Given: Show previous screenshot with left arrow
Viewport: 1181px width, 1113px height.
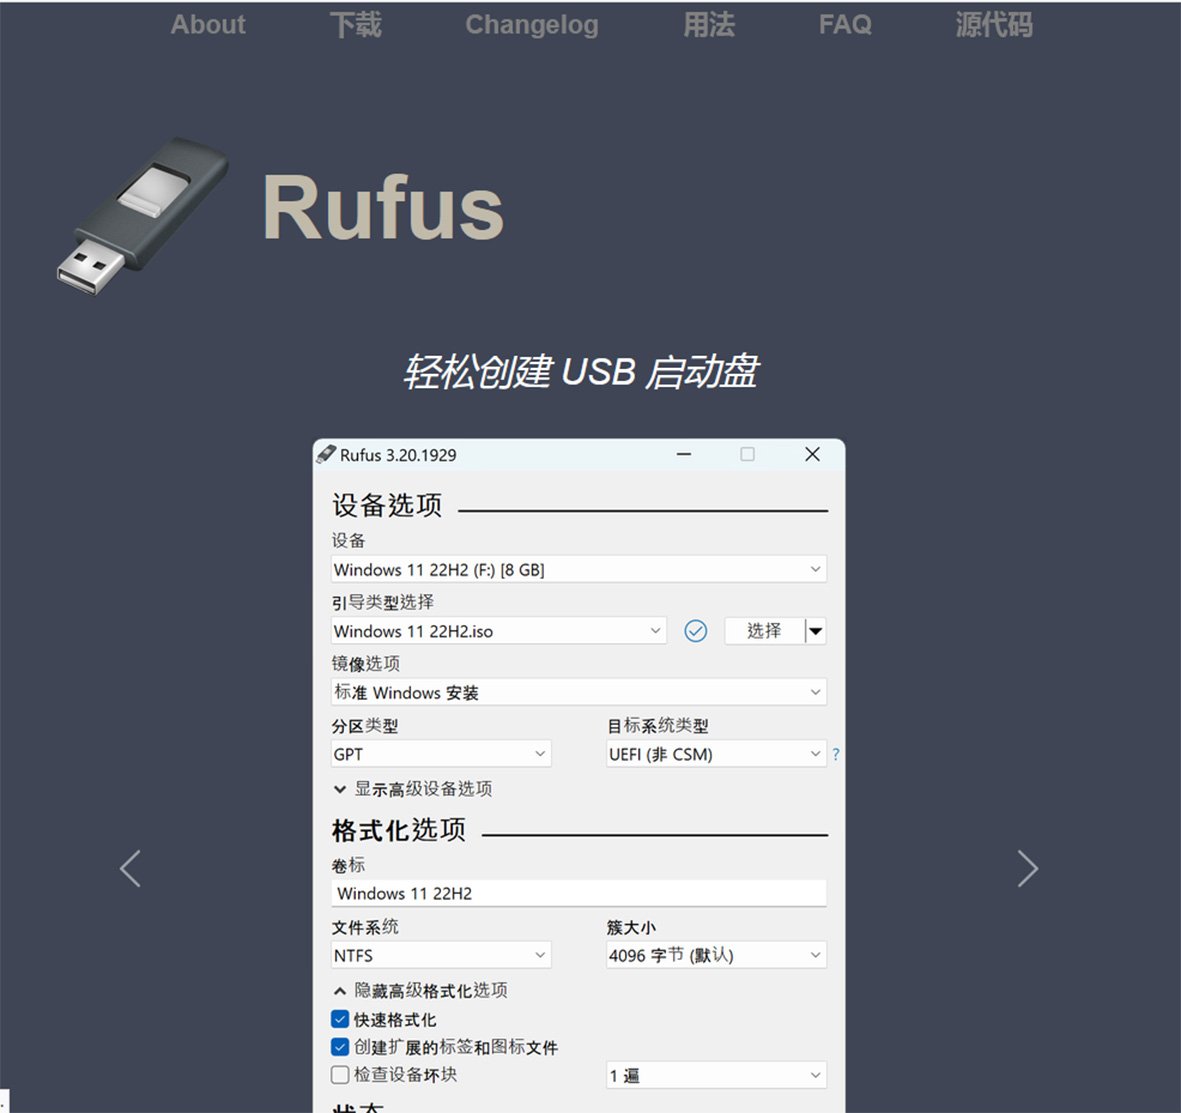Looking at the screenshot, I should [x=130, y=868].
